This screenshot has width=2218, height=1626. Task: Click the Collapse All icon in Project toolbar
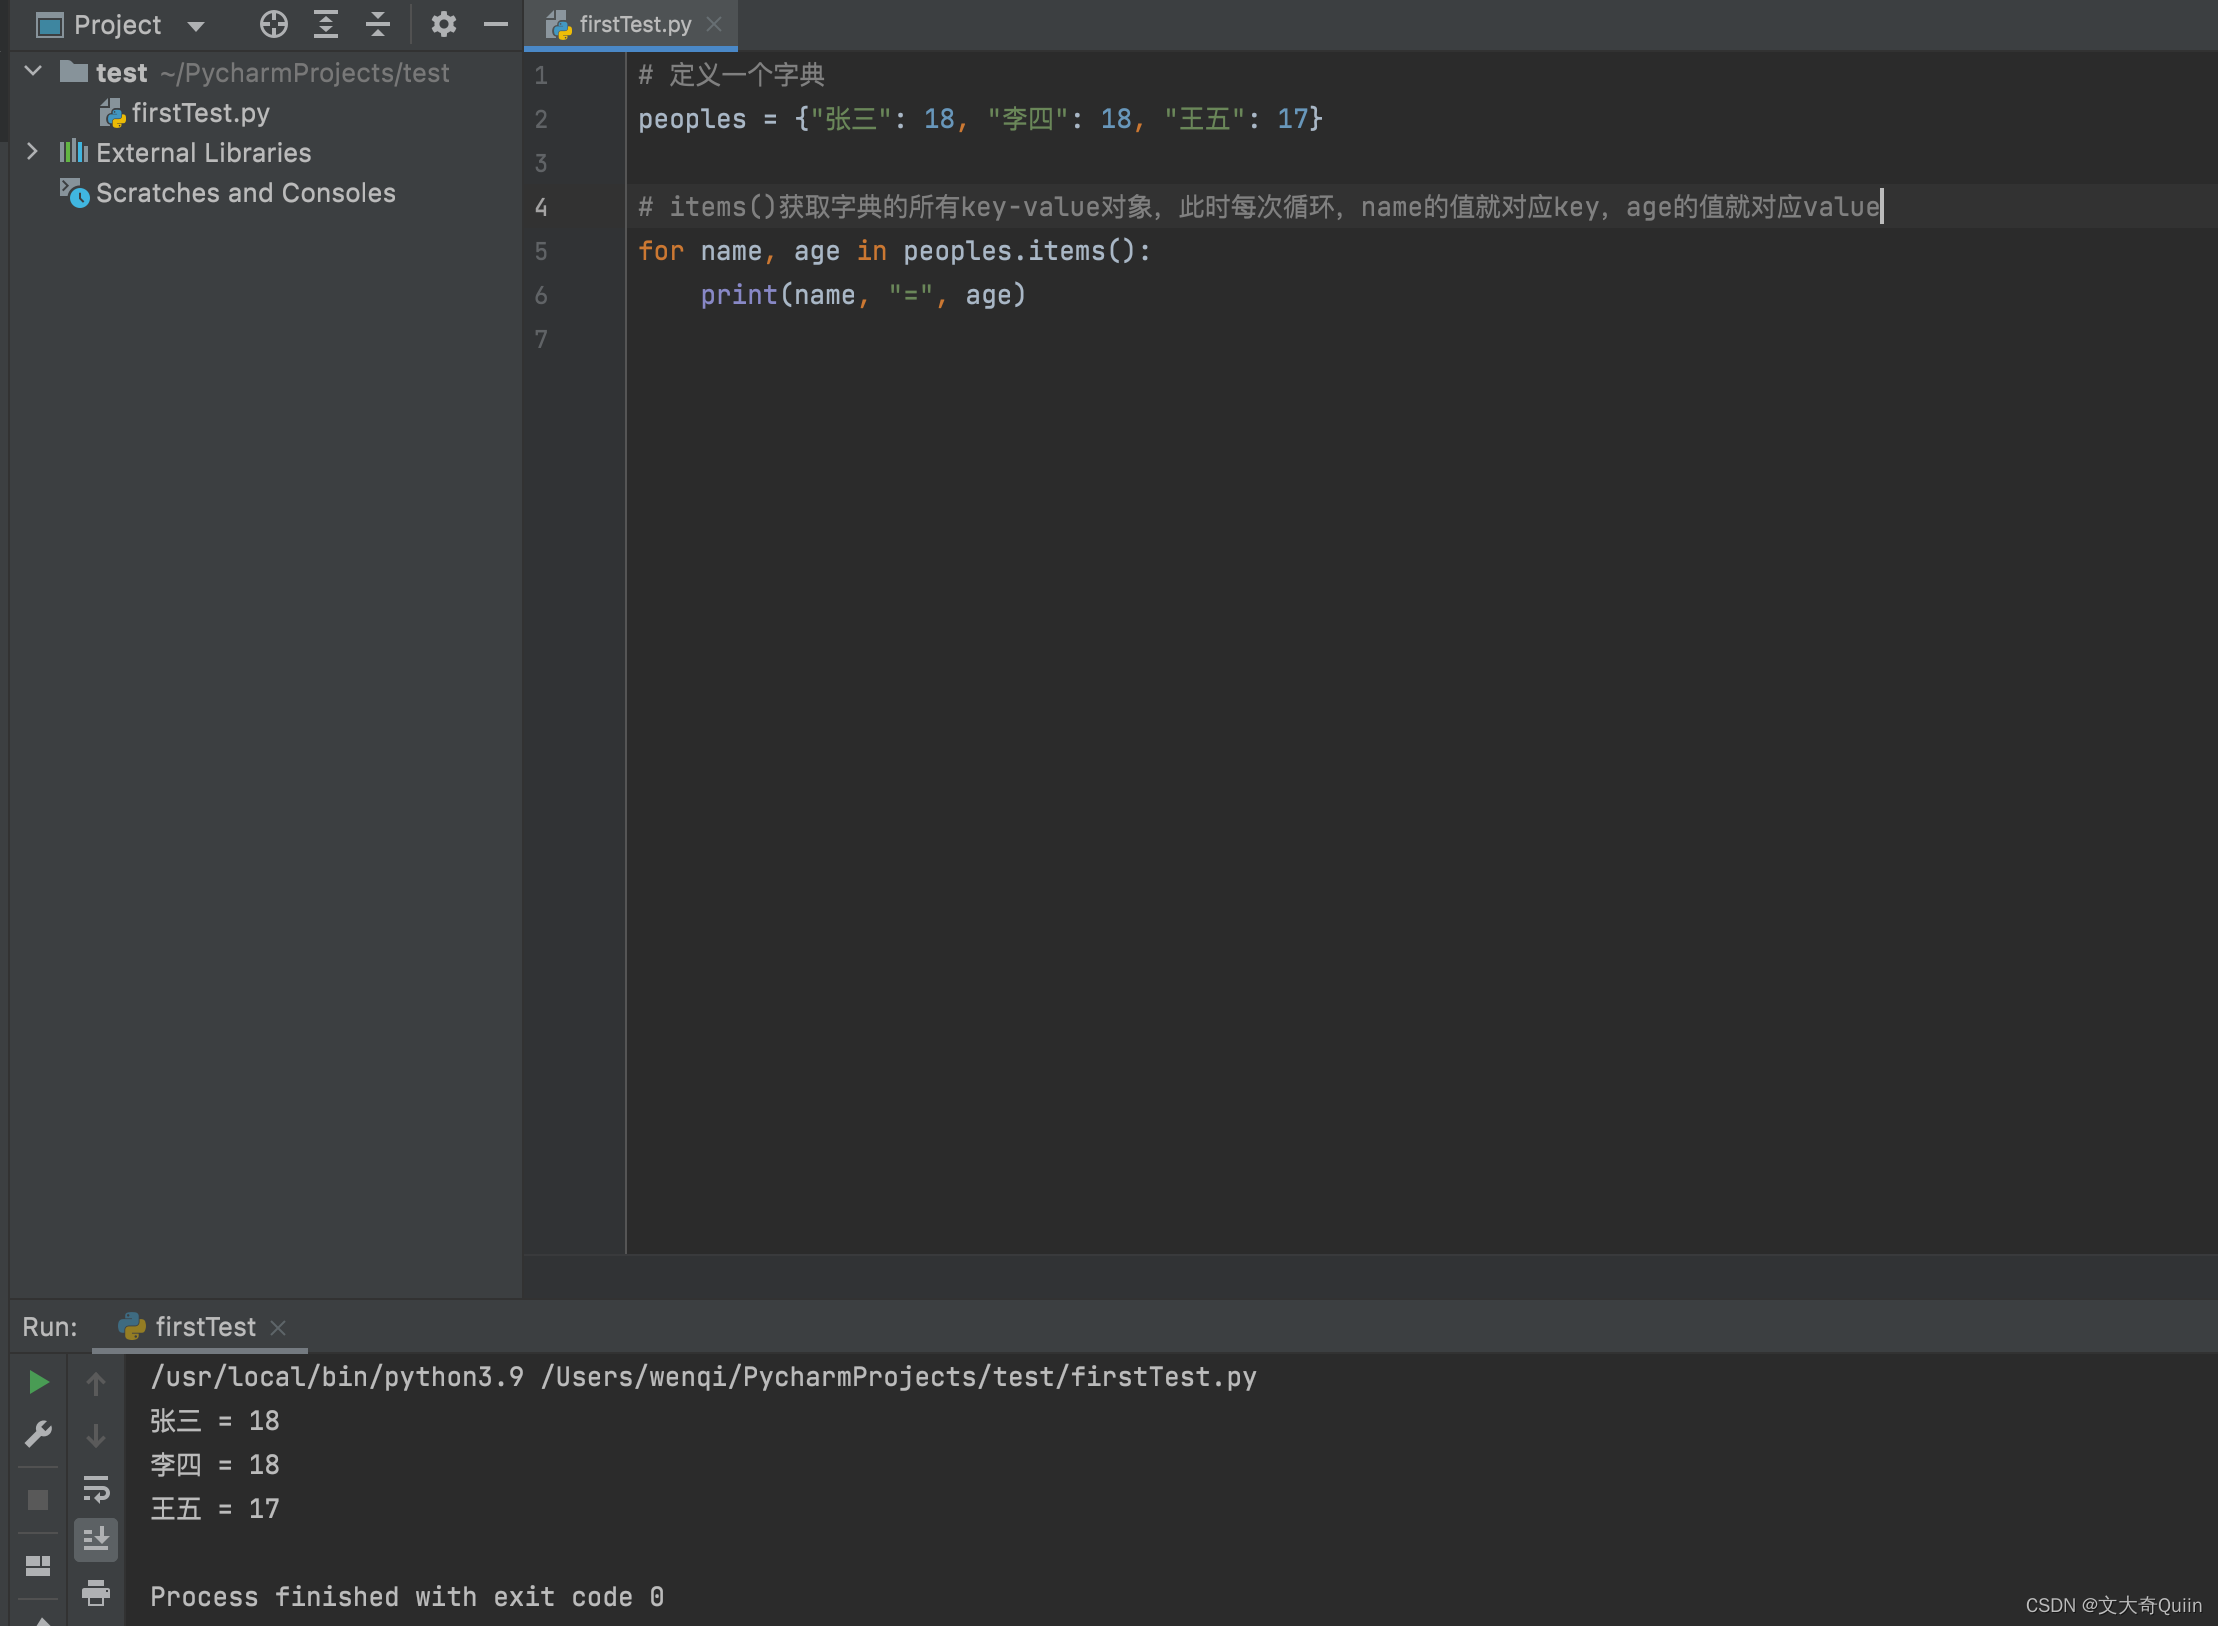[378, 24]
